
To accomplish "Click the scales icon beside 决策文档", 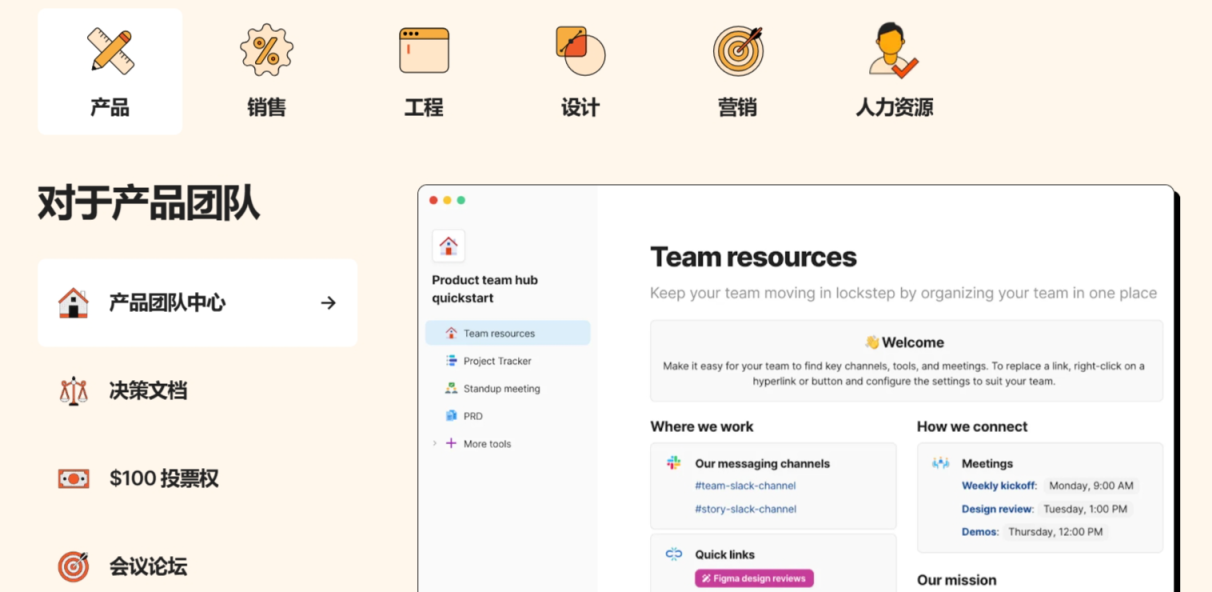I will pos(73,391).
